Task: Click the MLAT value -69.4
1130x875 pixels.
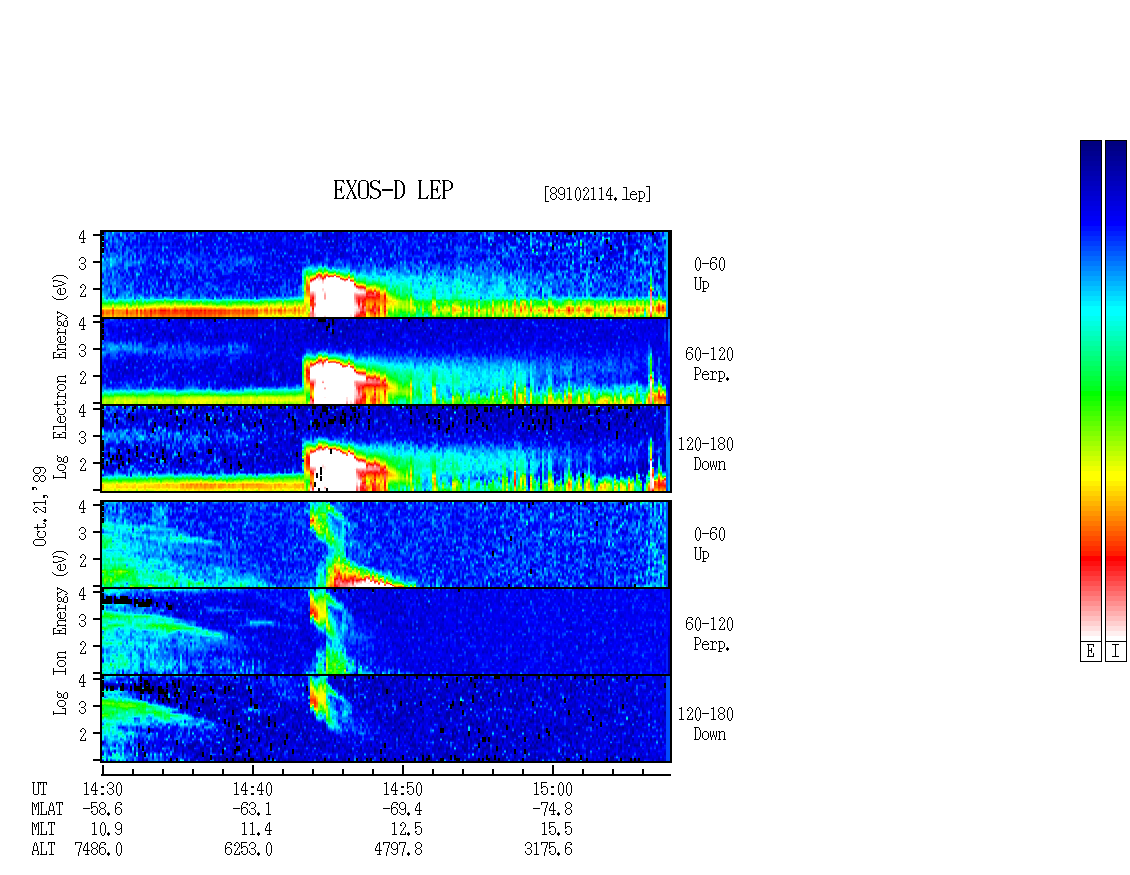Action: [401, 809]
